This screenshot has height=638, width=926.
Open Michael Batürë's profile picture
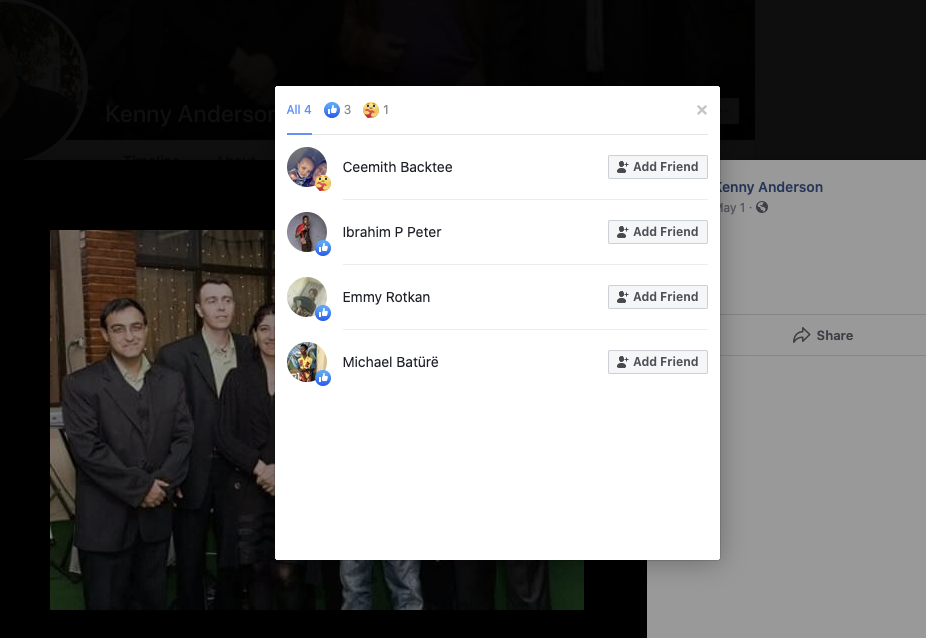[307, 362]
